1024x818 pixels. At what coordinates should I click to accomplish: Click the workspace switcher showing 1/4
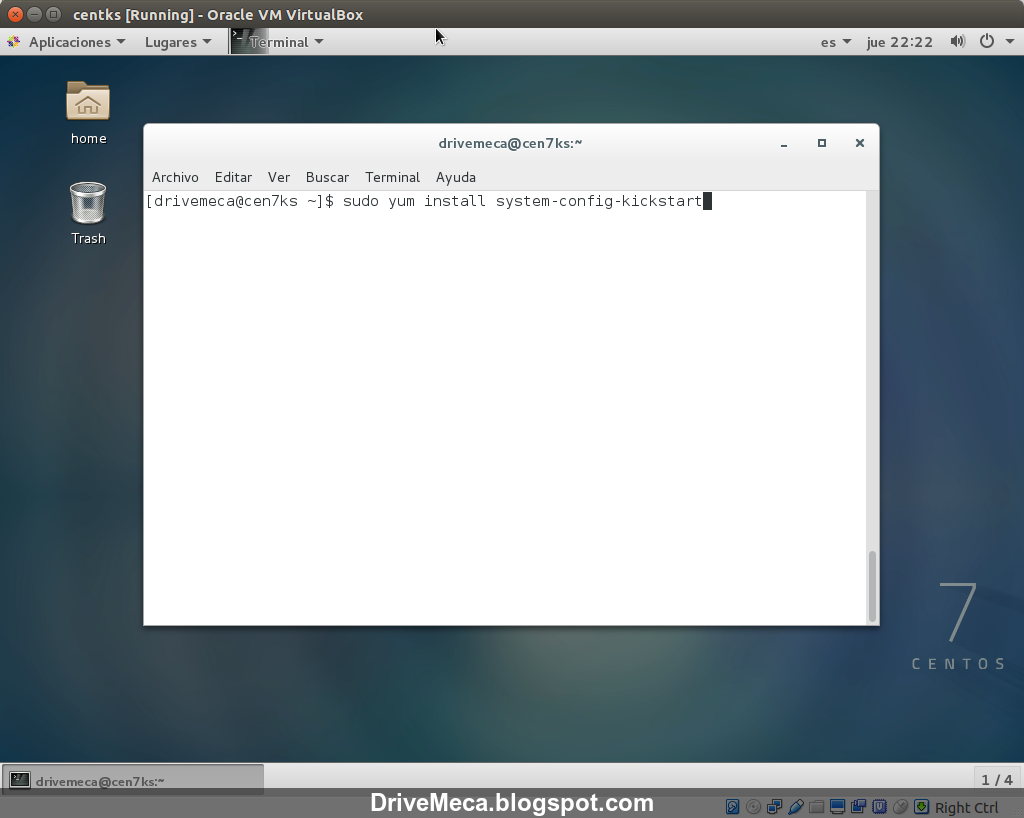click(996, 780)
